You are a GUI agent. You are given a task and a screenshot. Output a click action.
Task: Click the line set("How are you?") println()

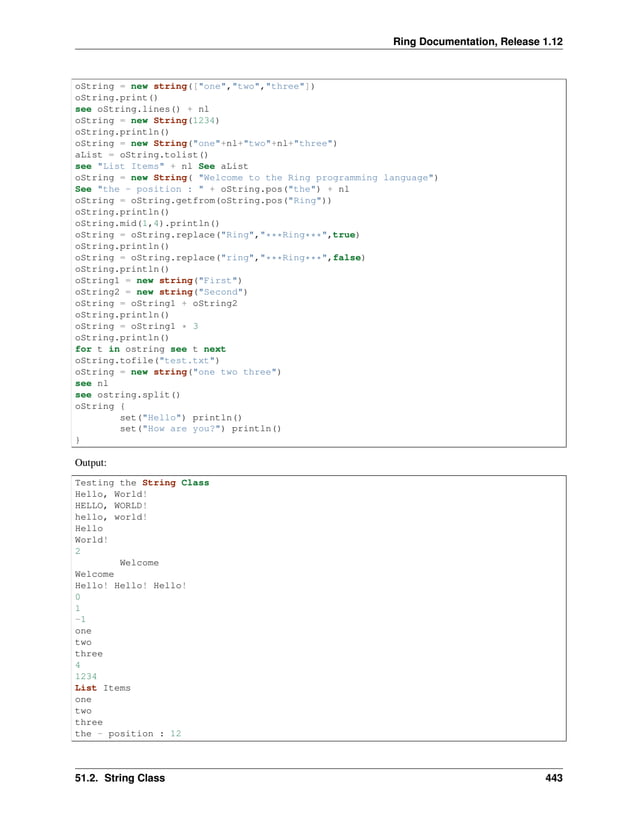pos(200,429)
